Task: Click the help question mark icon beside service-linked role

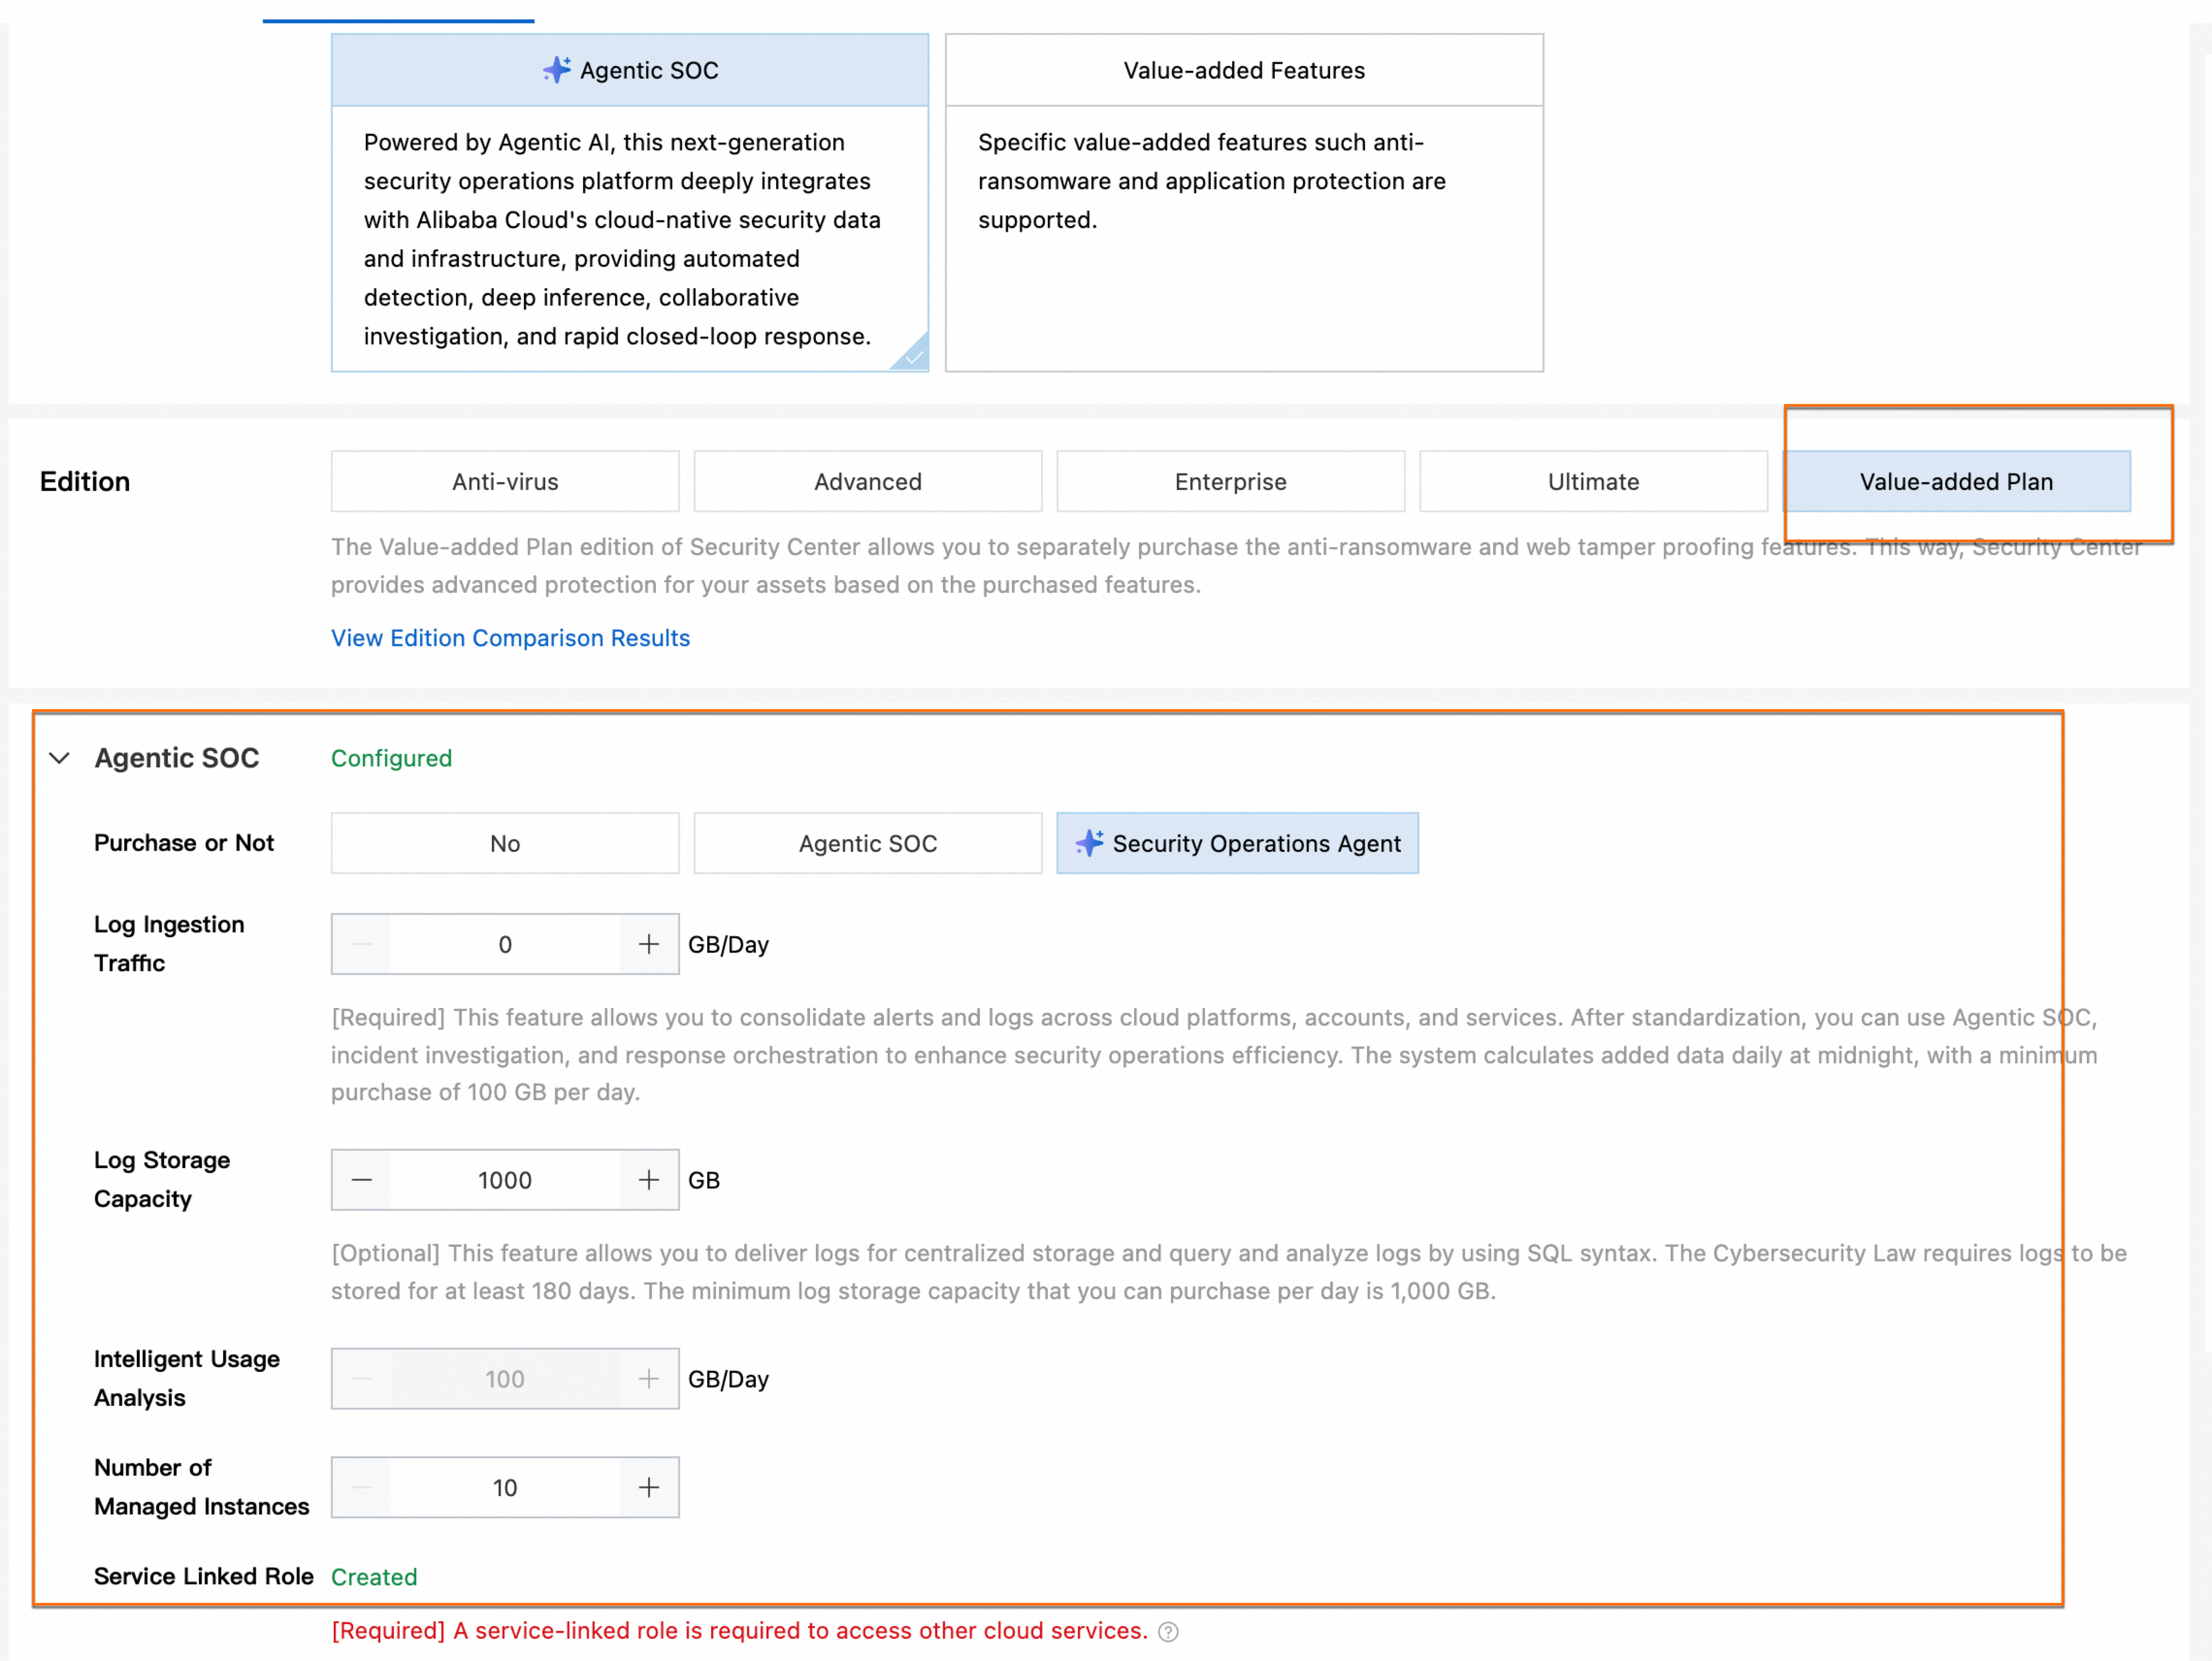Action: tap(1168, 1632)
